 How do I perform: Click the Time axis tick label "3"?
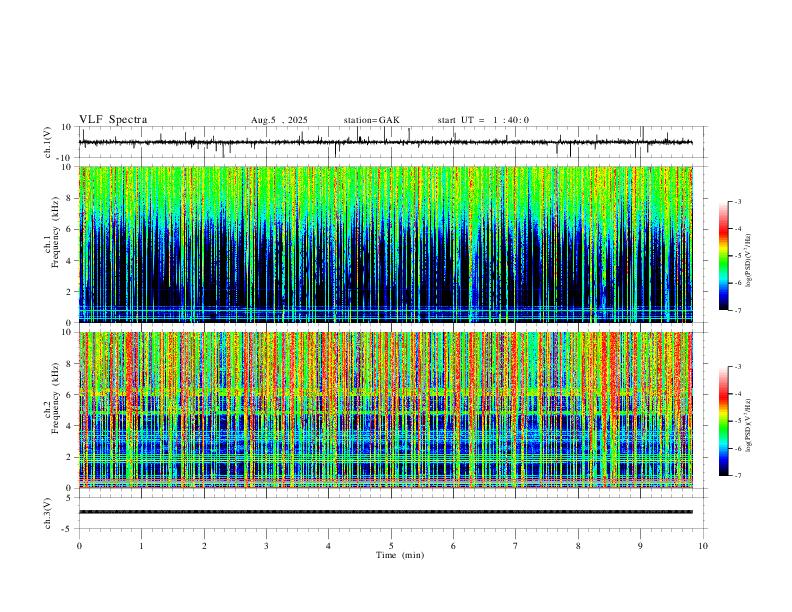coord(266,546)
